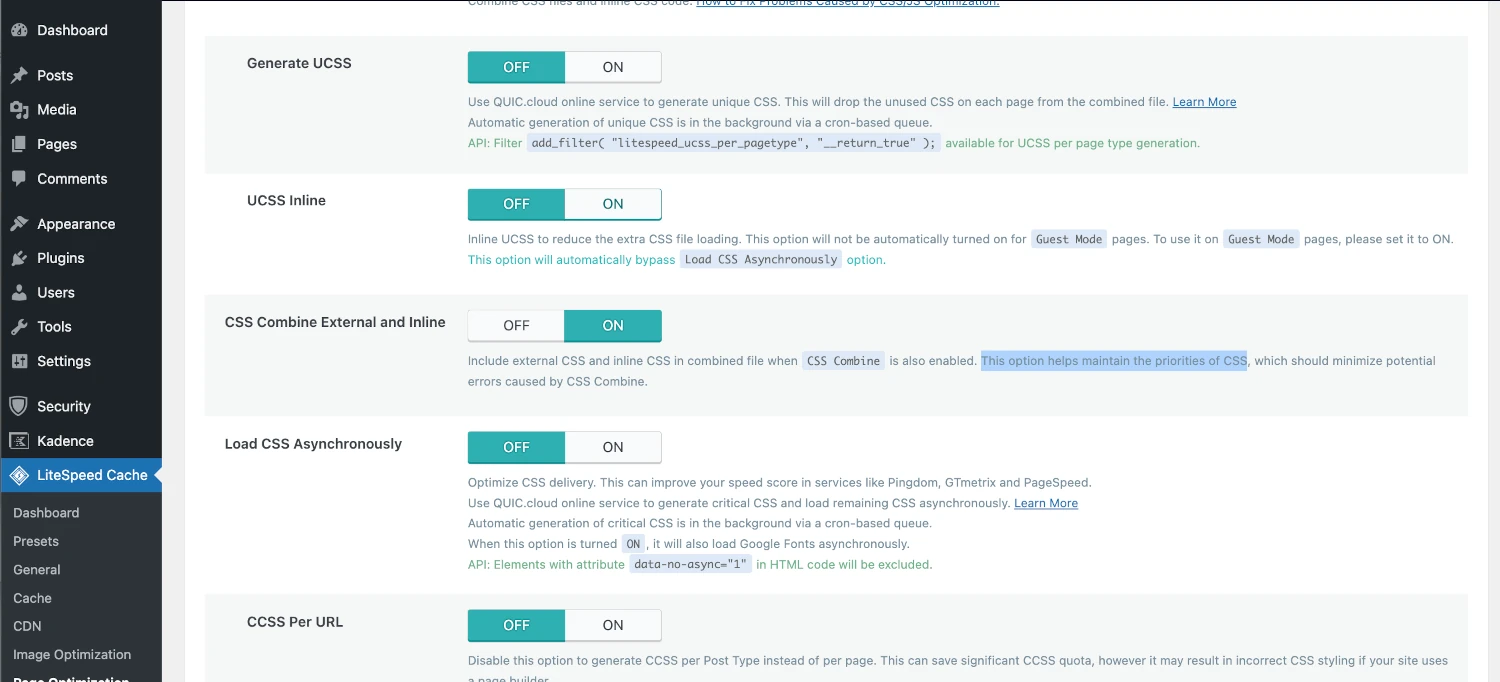Click the highlighted text about CSS priorities
The height and width of the screenshot is (682, 1500).
tap(1114, 361)
